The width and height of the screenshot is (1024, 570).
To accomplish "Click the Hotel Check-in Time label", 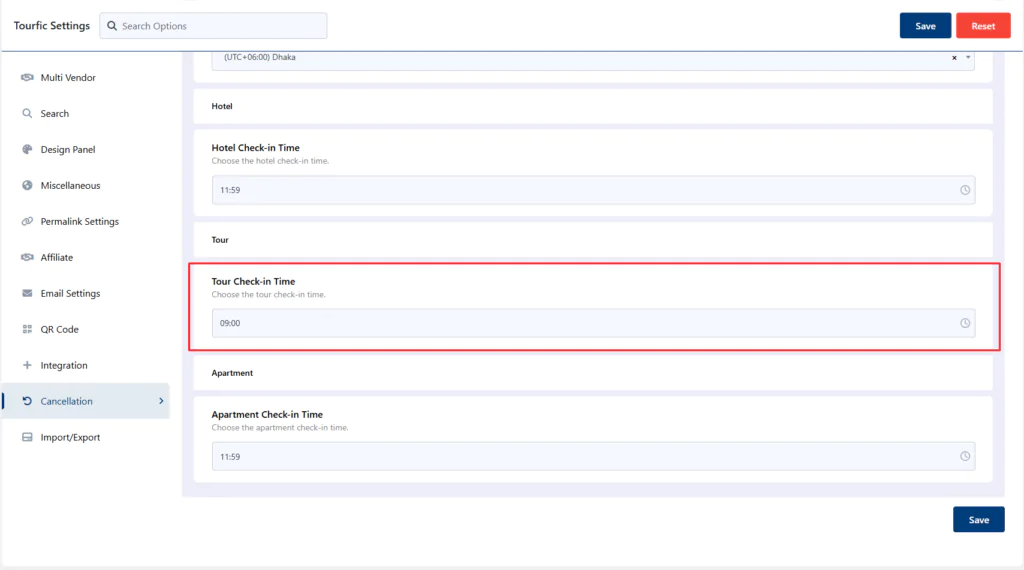I will click(x=255, y=148).
